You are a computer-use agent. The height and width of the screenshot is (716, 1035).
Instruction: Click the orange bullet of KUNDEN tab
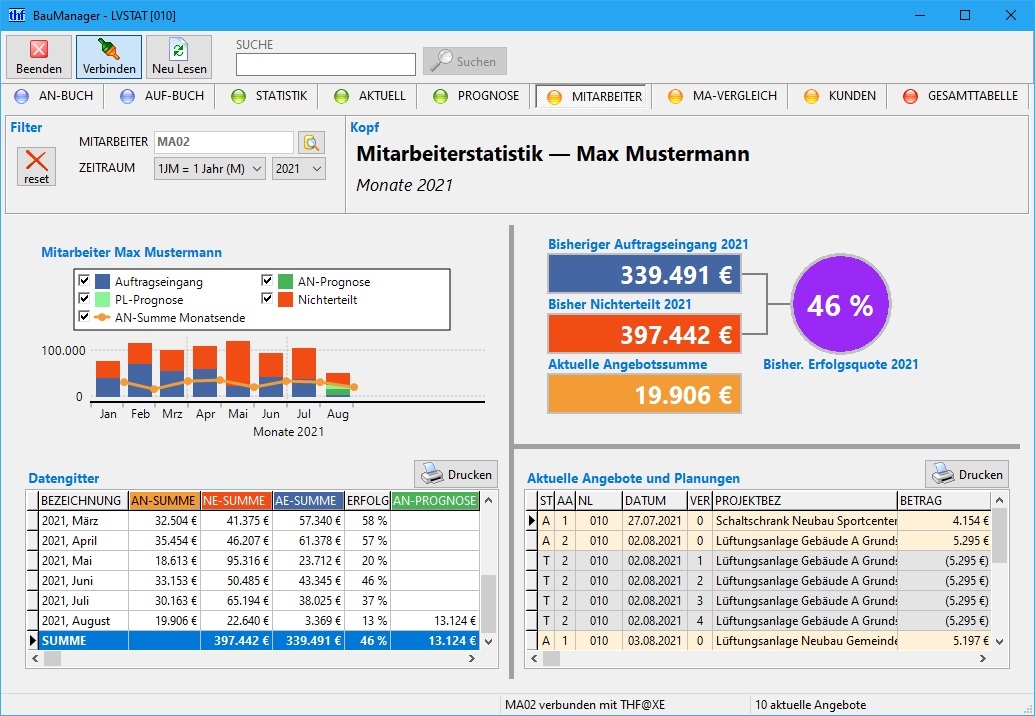pyautogui.click(x=811, y=96)
